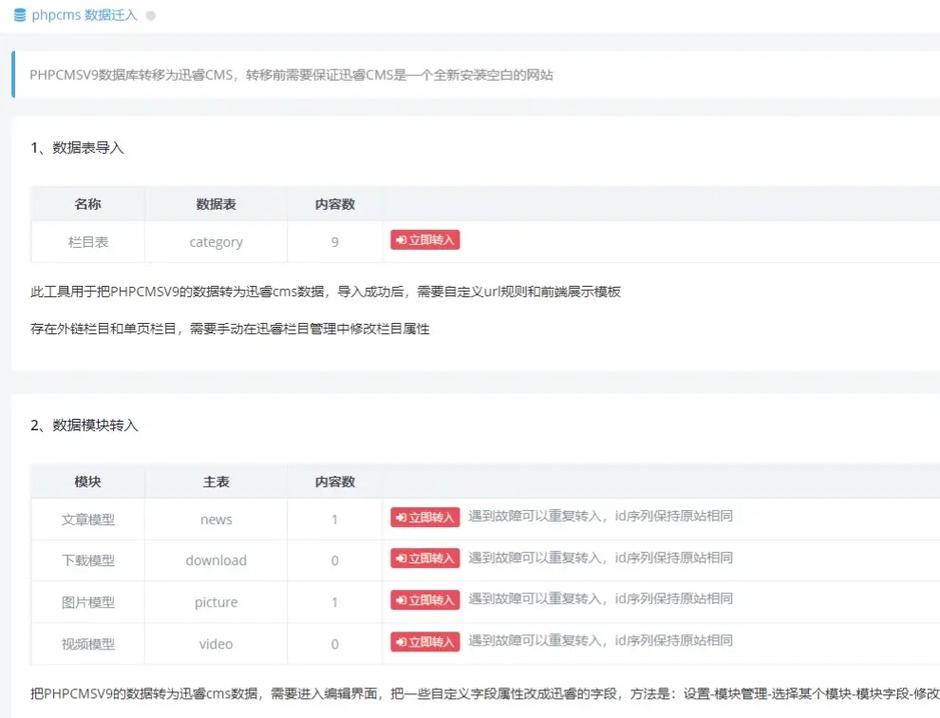The width and height of the screenshot is (940, 718).
Task: Click the grey status dot after 数据迁入
Action: pos(151,16)
